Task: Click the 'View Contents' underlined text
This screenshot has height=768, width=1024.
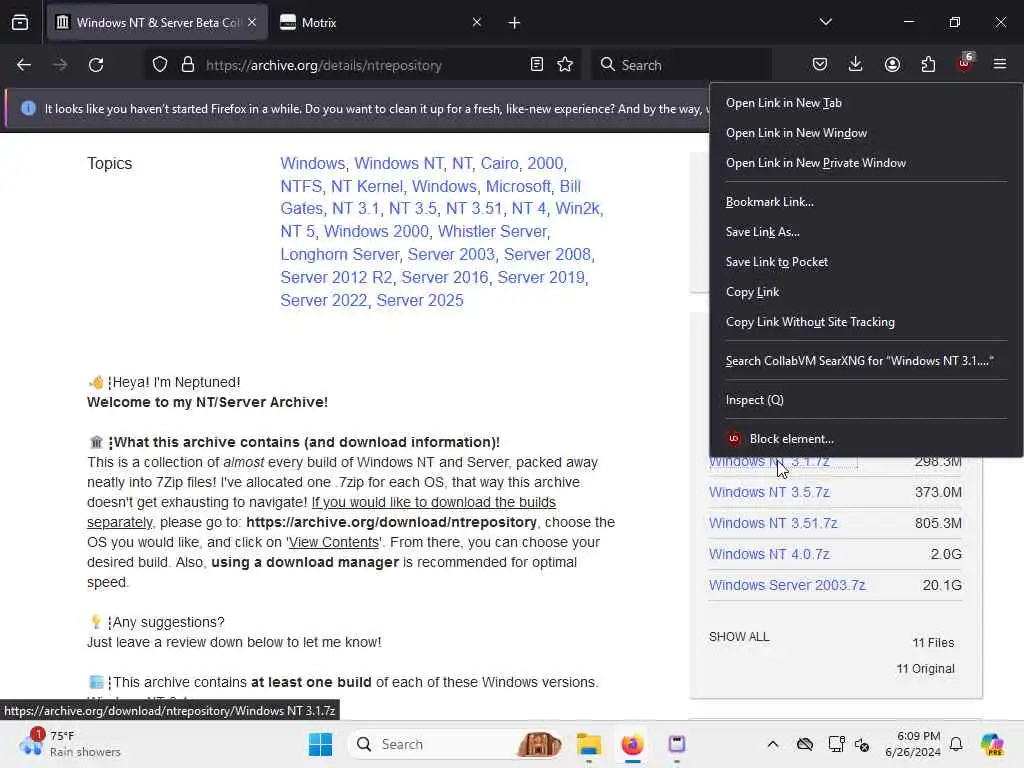Action: click(334, 543)
